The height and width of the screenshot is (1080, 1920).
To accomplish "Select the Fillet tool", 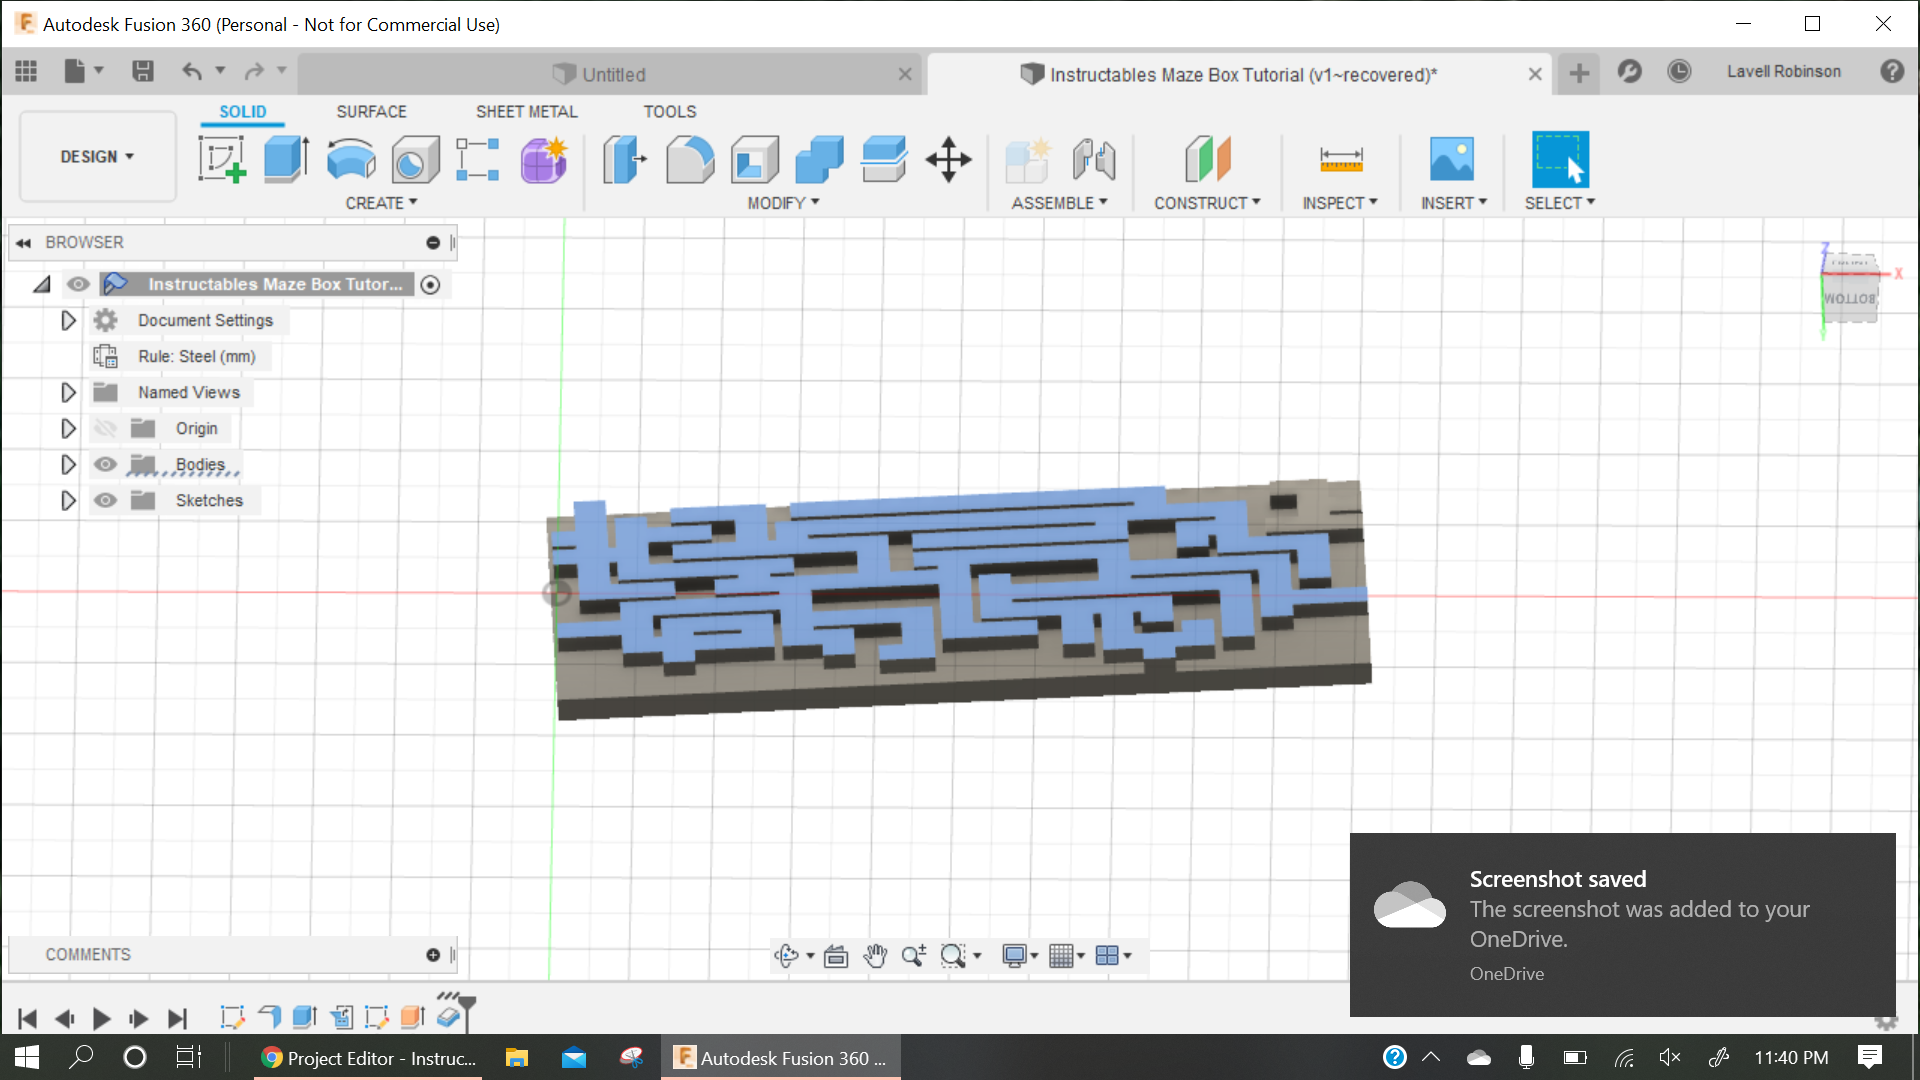I will 690,159.
